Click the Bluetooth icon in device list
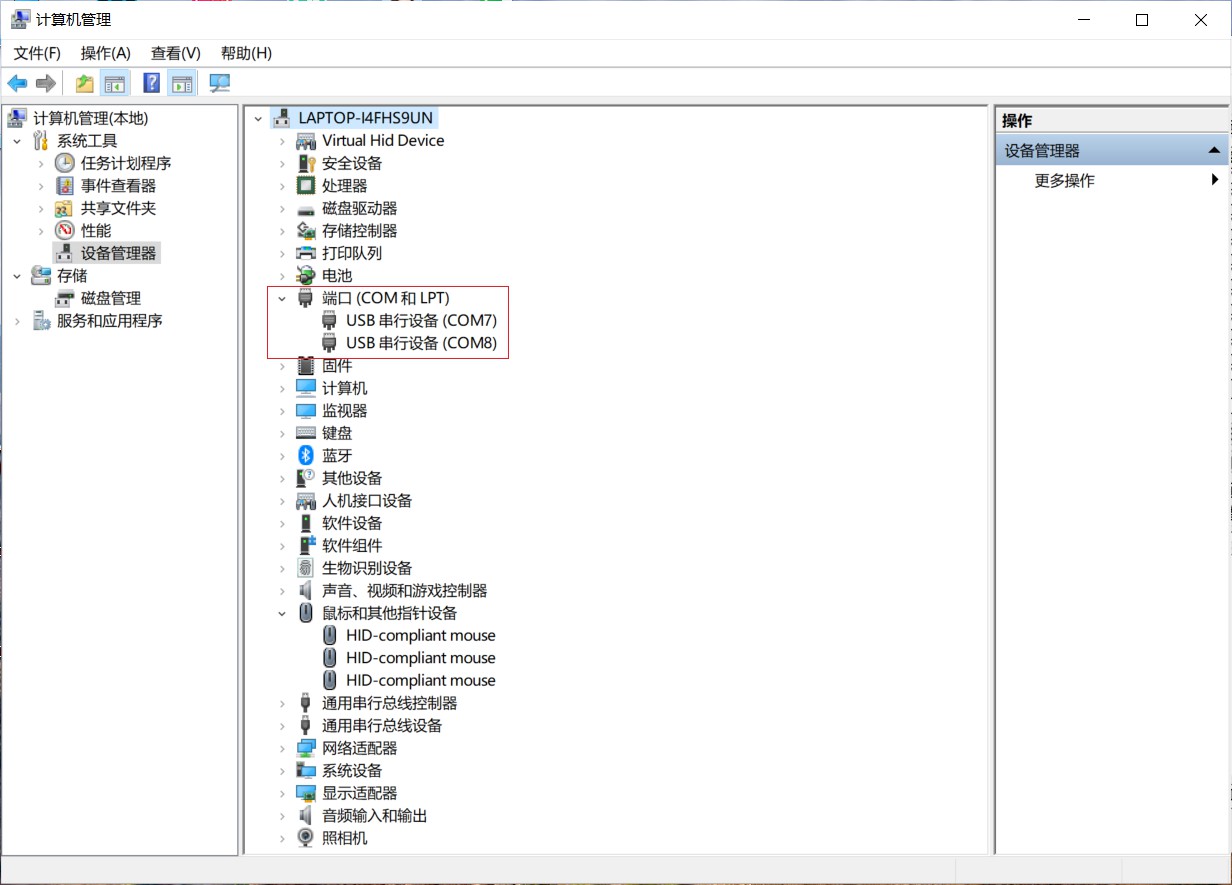This screenshot has height=885, width=1232. coord(306,456)
